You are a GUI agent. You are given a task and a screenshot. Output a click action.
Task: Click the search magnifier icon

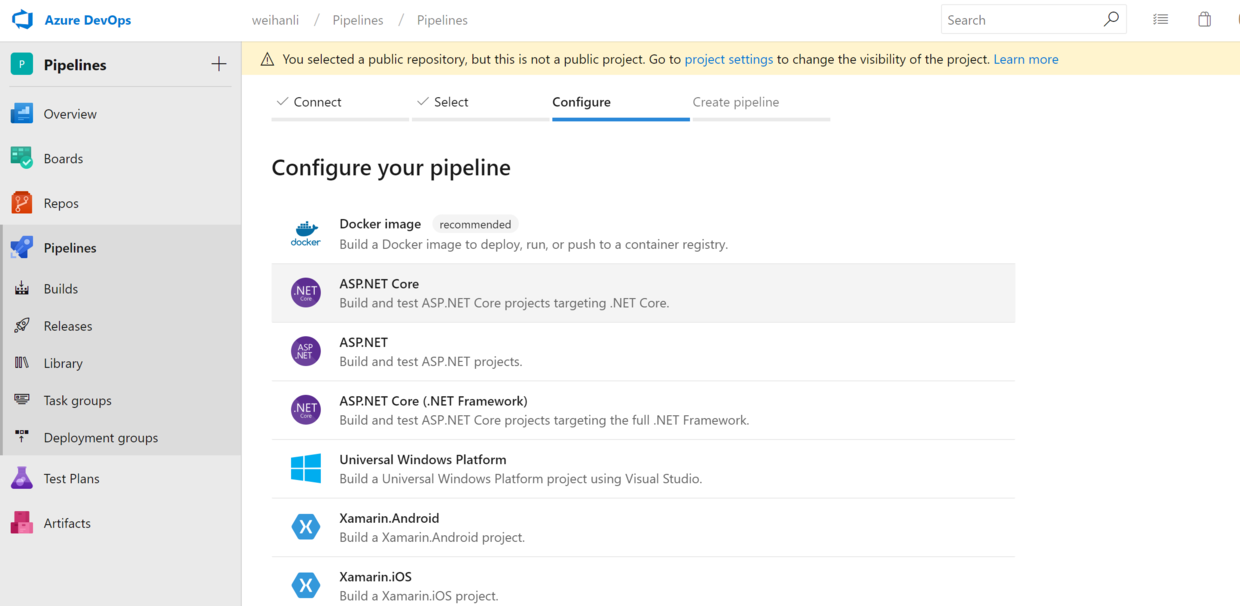coord(1111,19)
